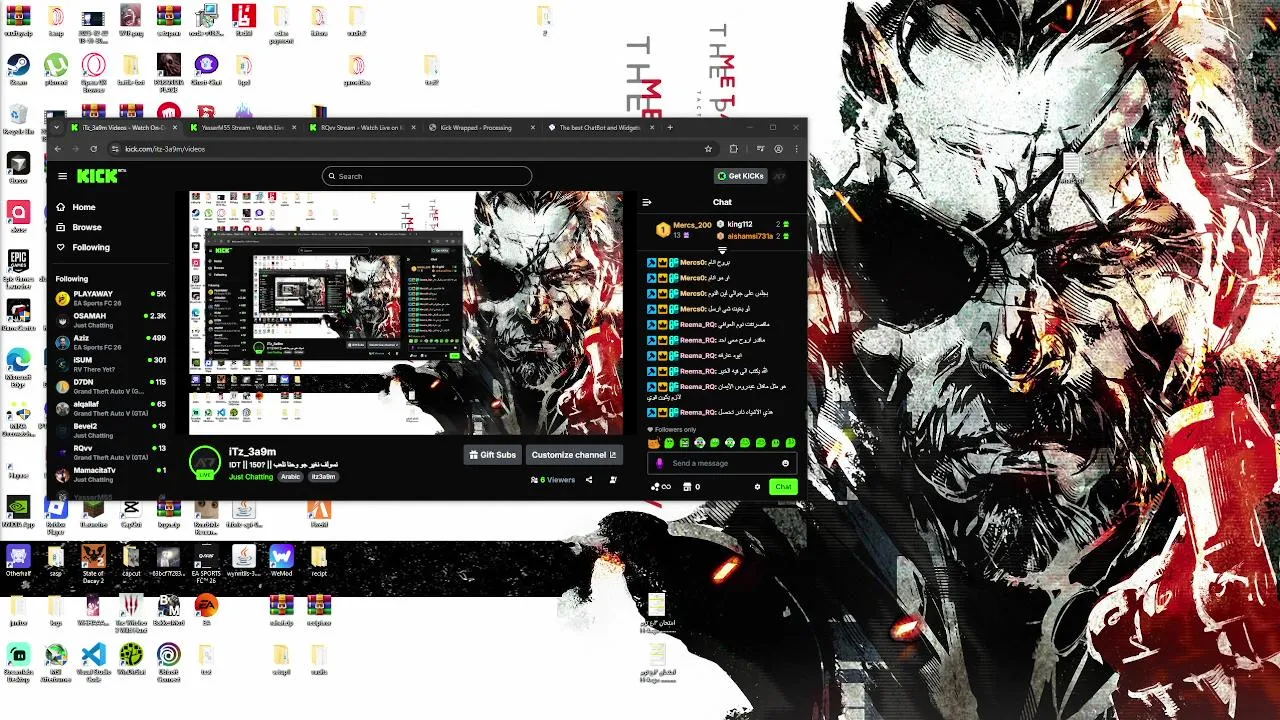The width and height of the screenshot is (1280, 720).
Task: Click the chat points infinity icon
Action: point(660,487)
